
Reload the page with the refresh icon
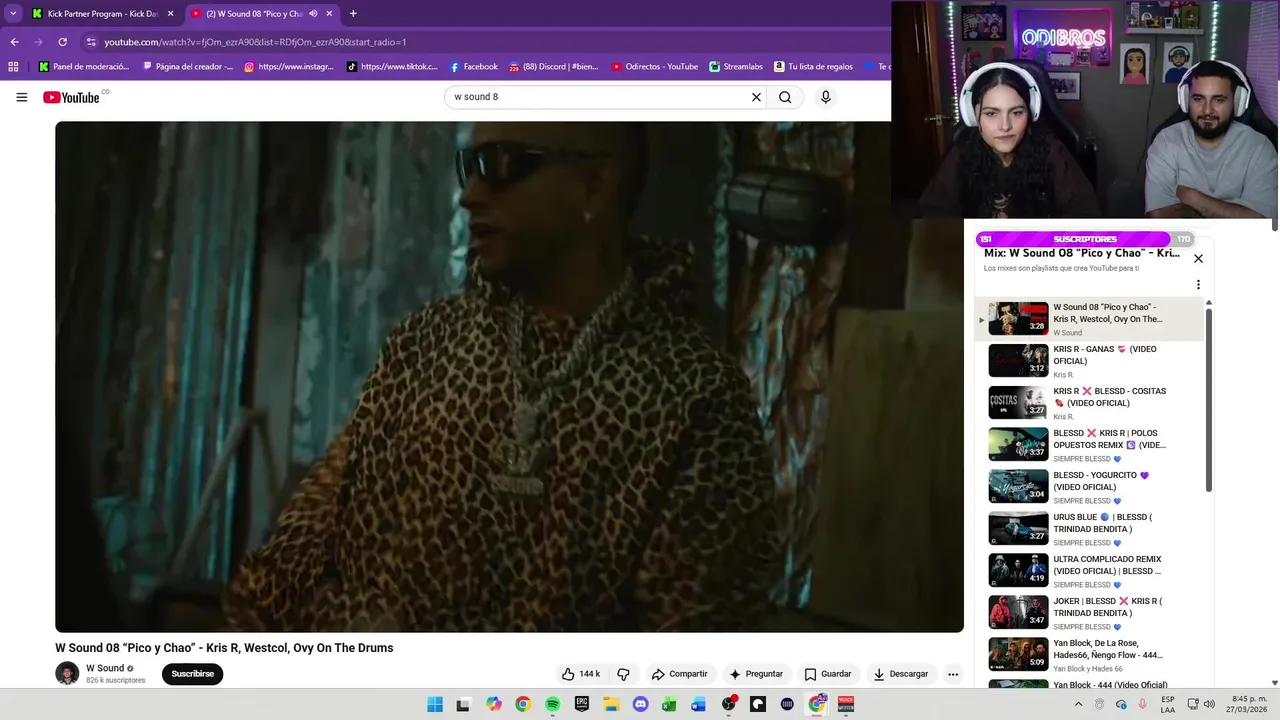[62, 42]
